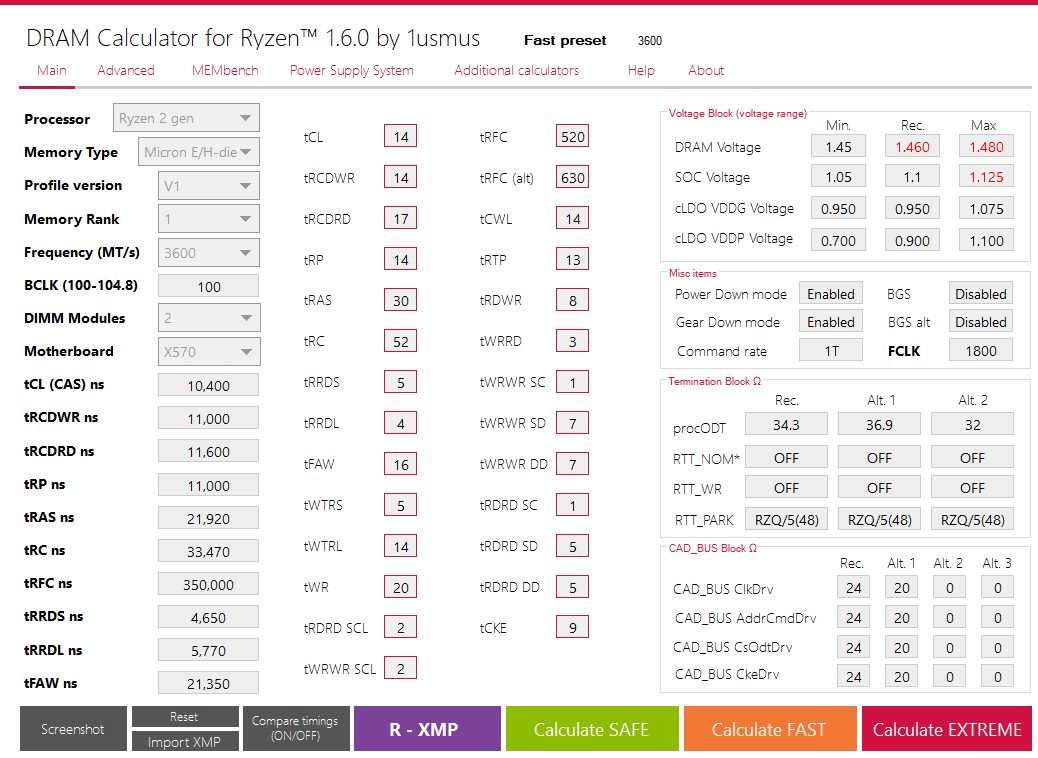
Task: Click Gear Down mode Enabled field
Action: (831, 322)
